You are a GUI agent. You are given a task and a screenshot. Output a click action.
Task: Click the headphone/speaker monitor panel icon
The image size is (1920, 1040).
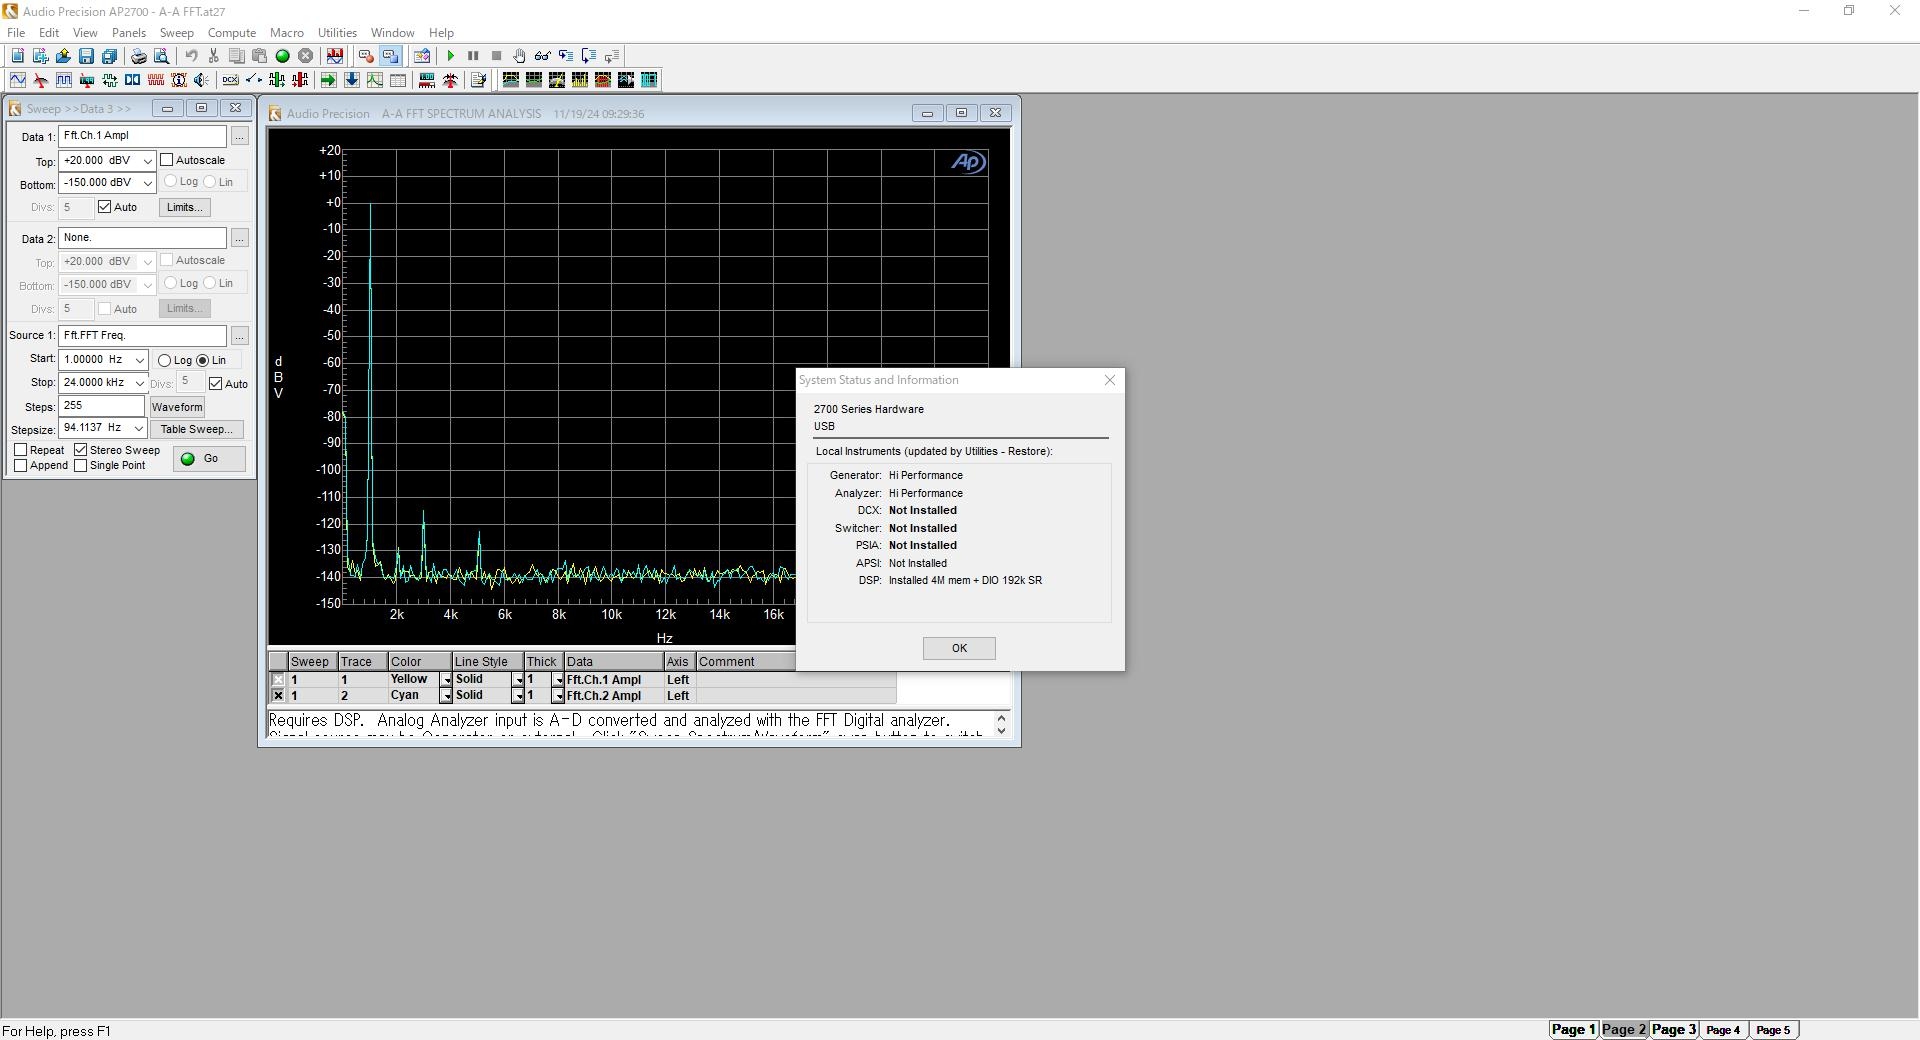tap(201, 80)
